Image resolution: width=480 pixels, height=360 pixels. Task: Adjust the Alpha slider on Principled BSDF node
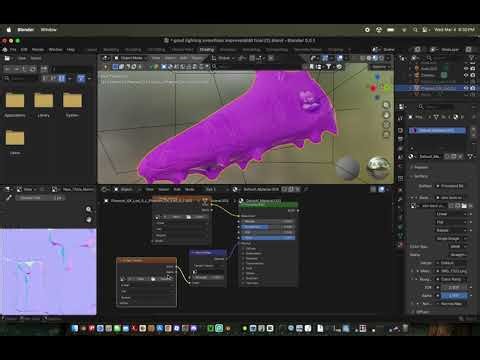pyautogui.click(x=269, y=238)
